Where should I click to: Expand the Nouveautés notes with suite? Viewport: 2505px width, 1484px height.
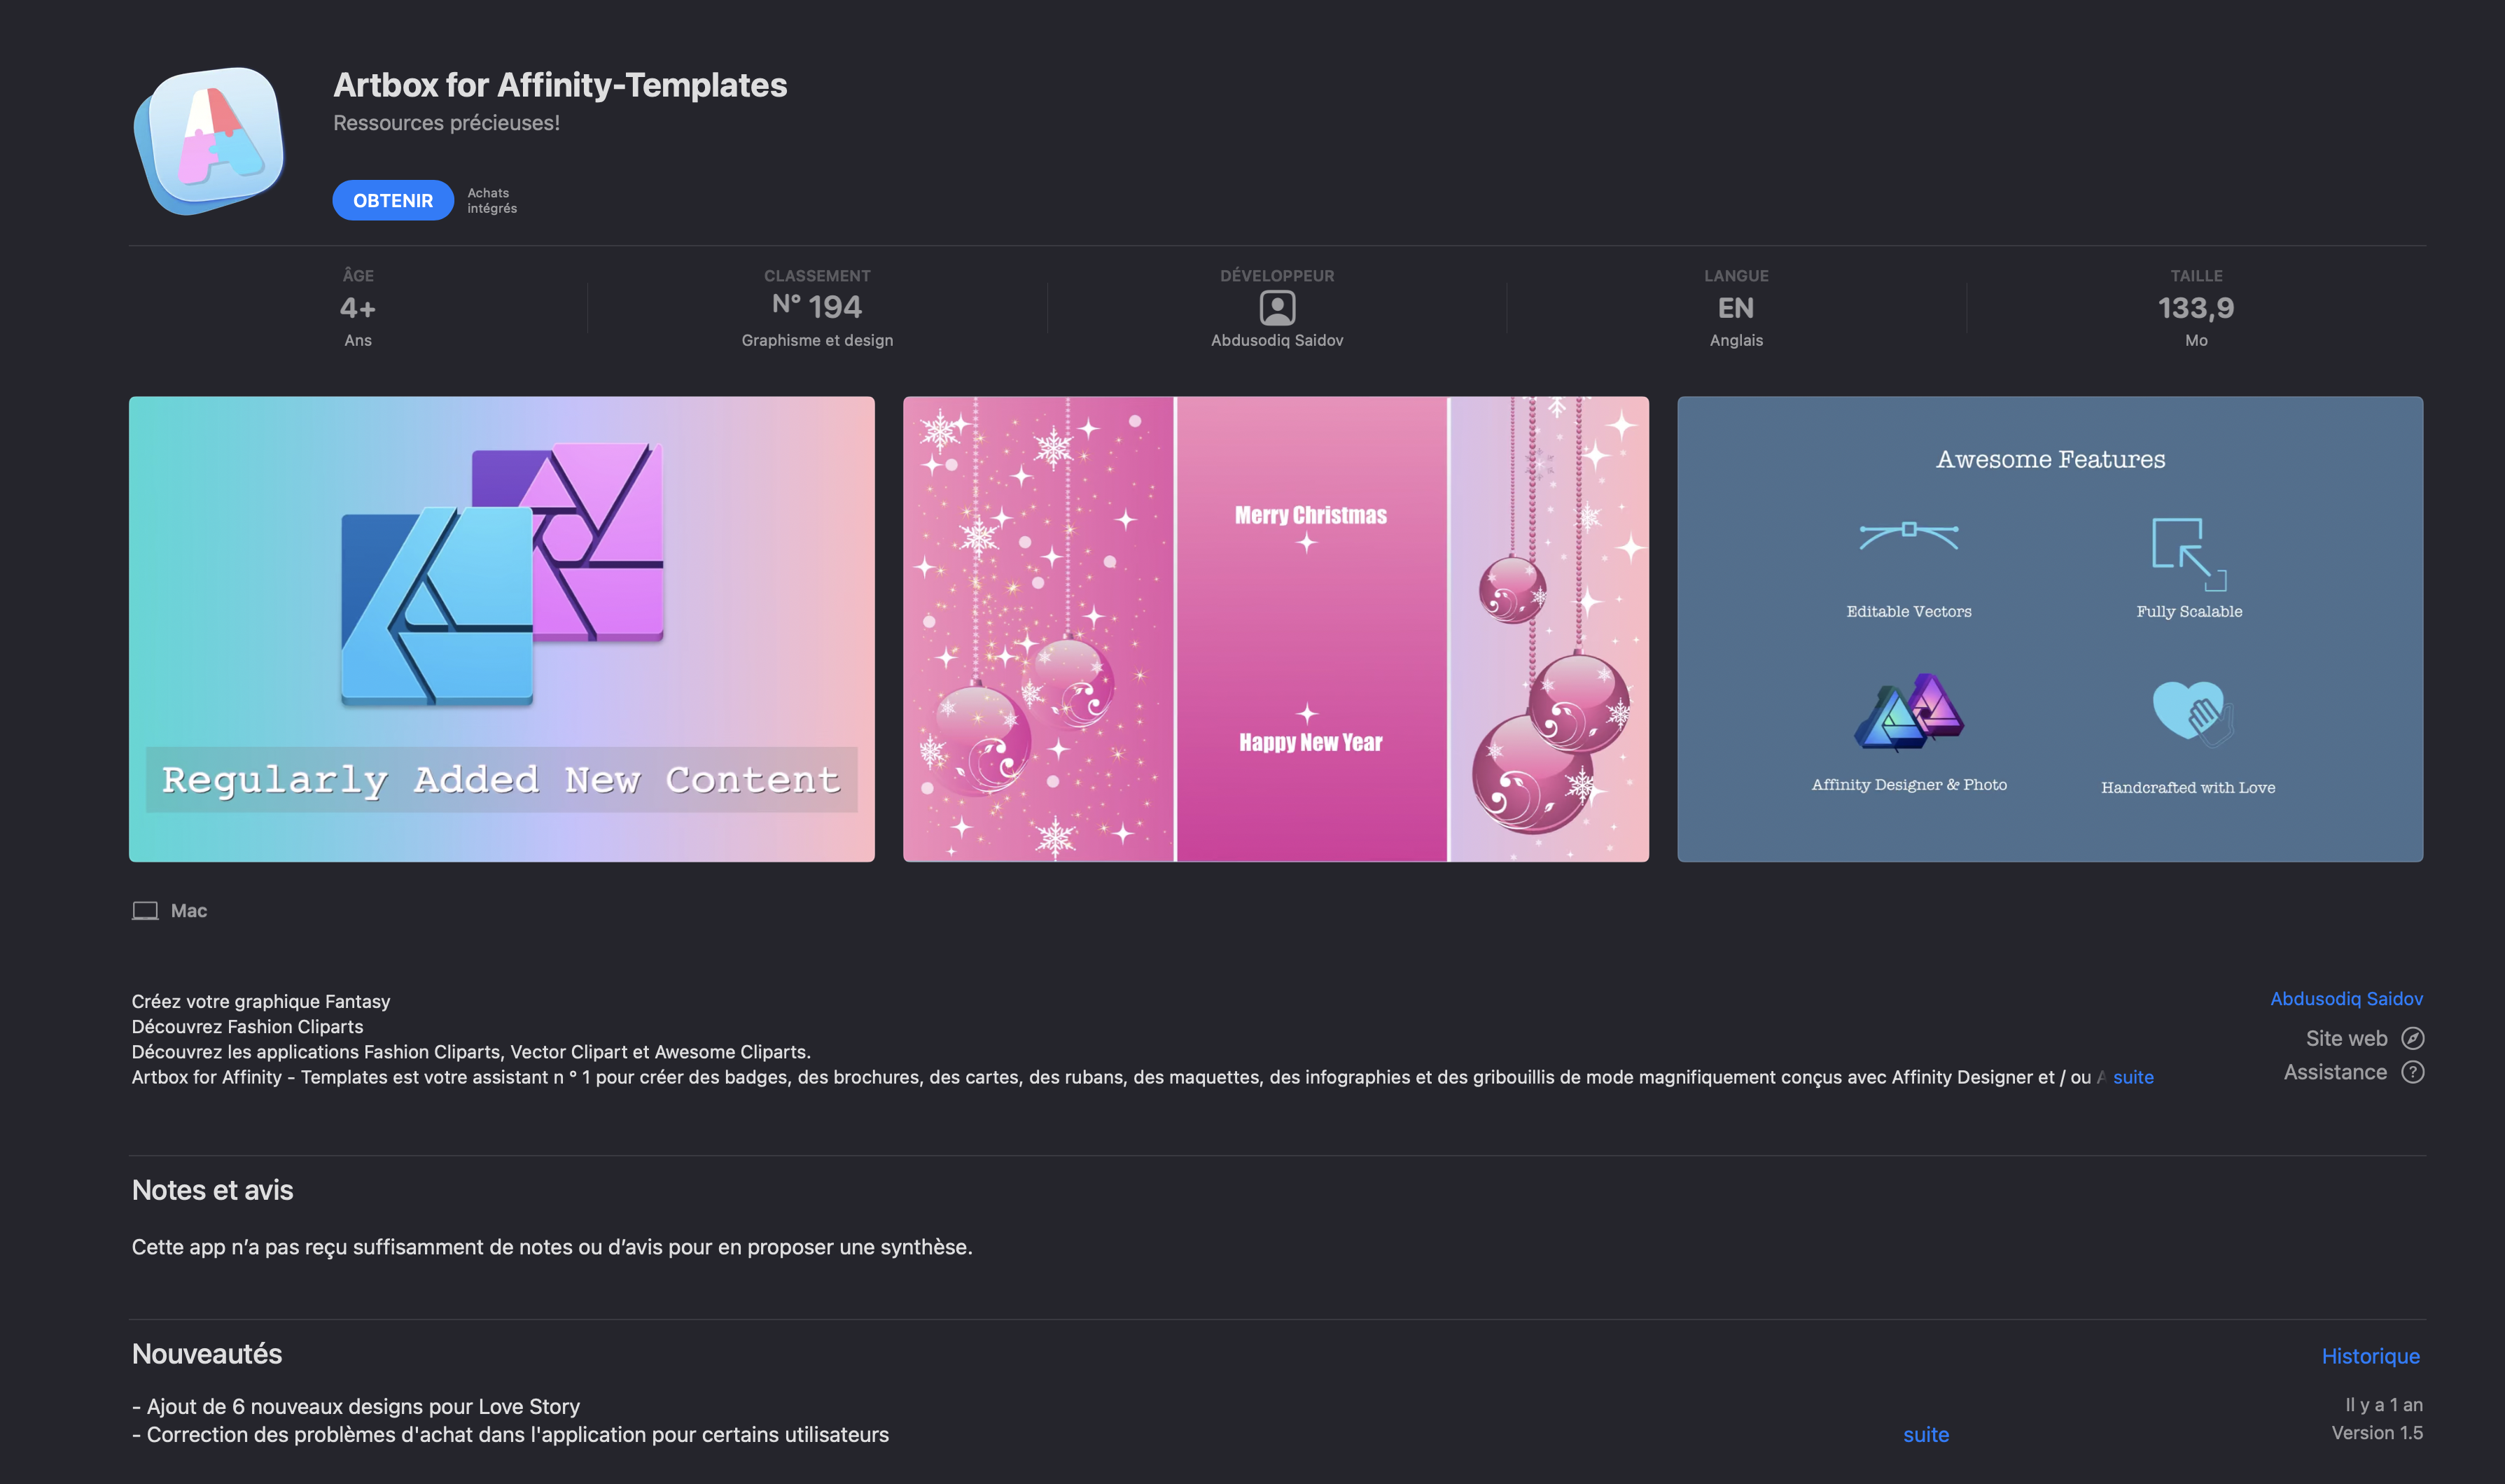[1925, 1434]
